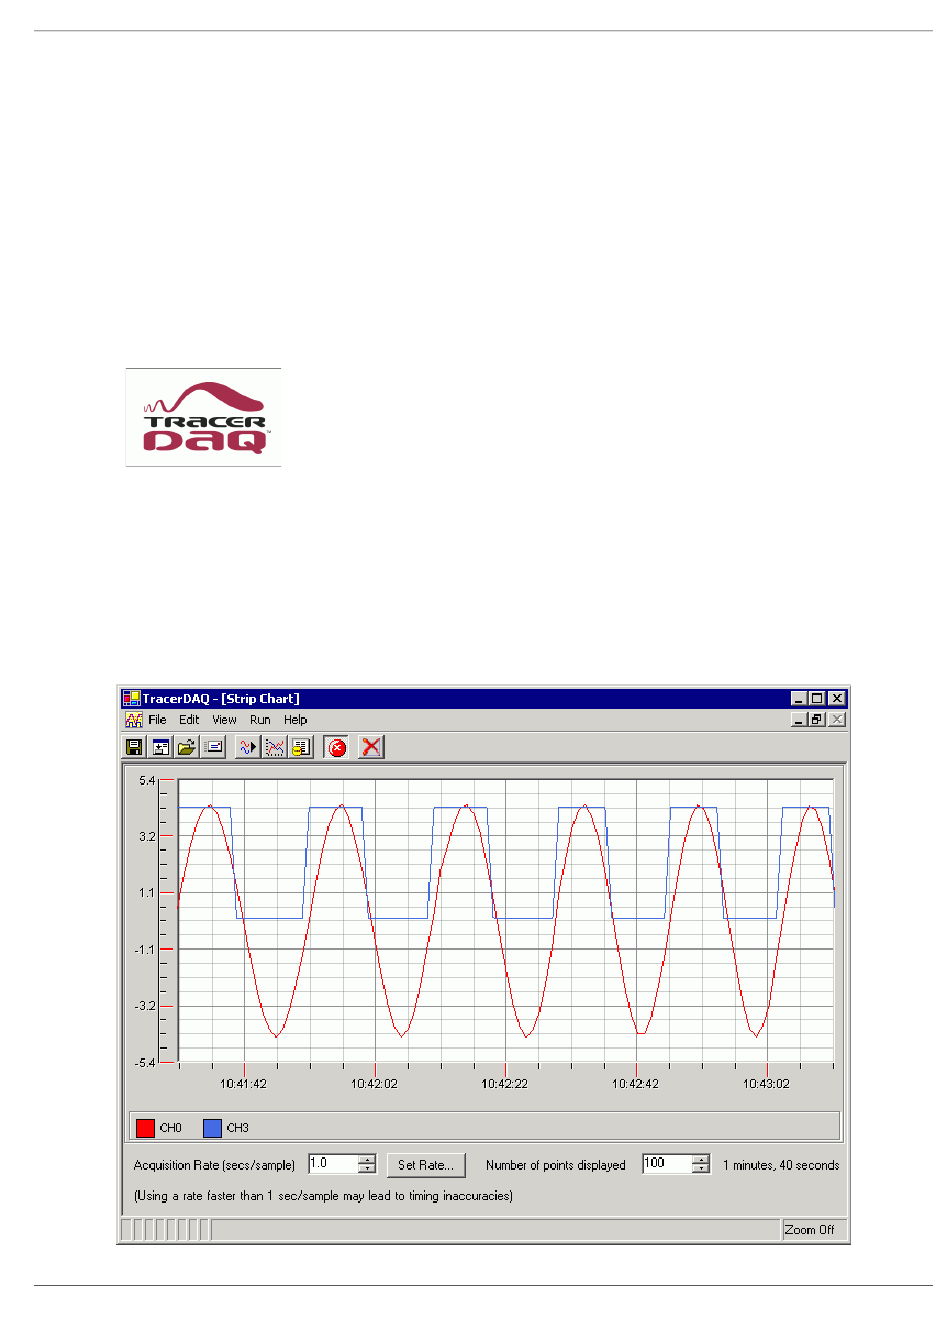The width and height of the screenshot is (950, 1319).
Task: Click the Set Rate... button
Action: pos(426,1165)
